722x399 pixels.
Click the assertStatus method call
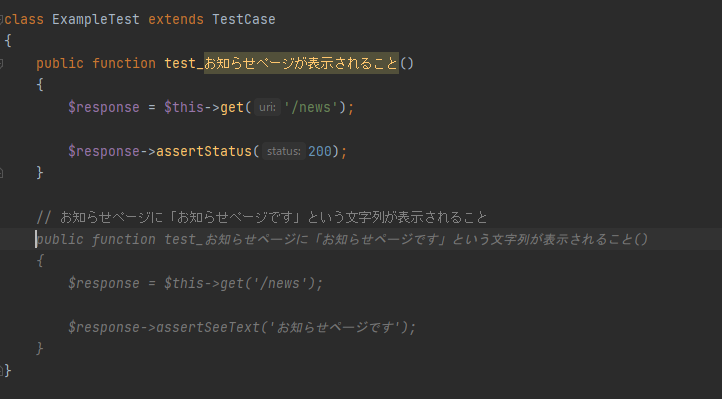204,151
